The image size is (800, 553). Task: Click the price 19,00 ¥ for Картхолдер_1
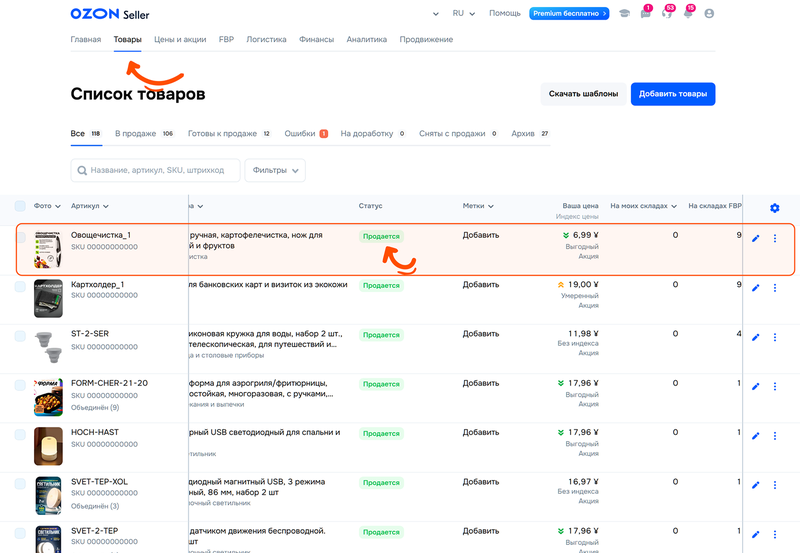coord(583,285)
